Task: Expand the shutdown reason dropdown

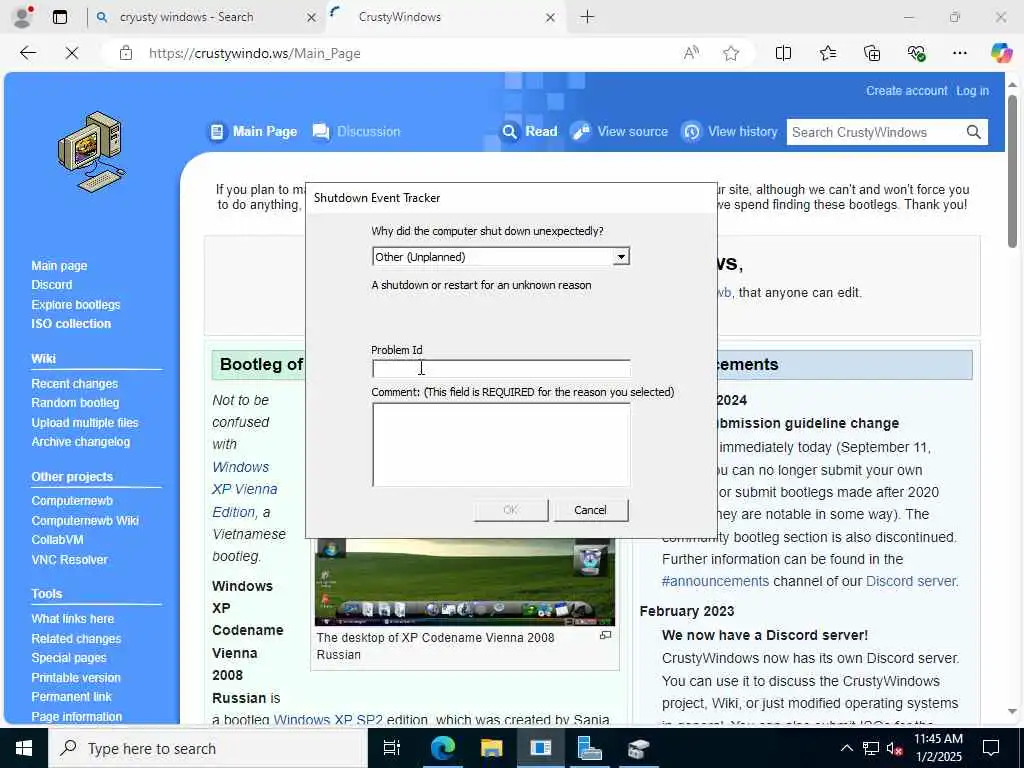Action: pyautogui.click(x=621, y=257)
